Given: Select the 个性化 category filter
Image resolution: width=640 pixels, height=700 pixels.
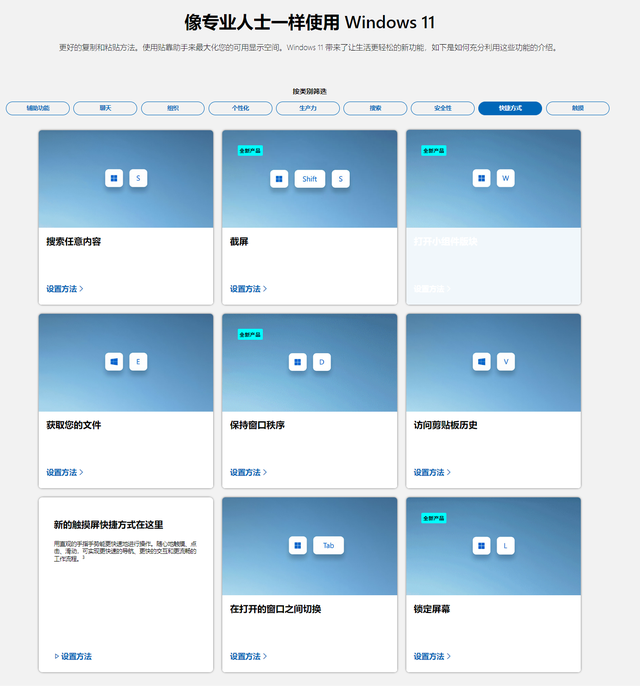Looking at the screenshot, I should point(240,108).
